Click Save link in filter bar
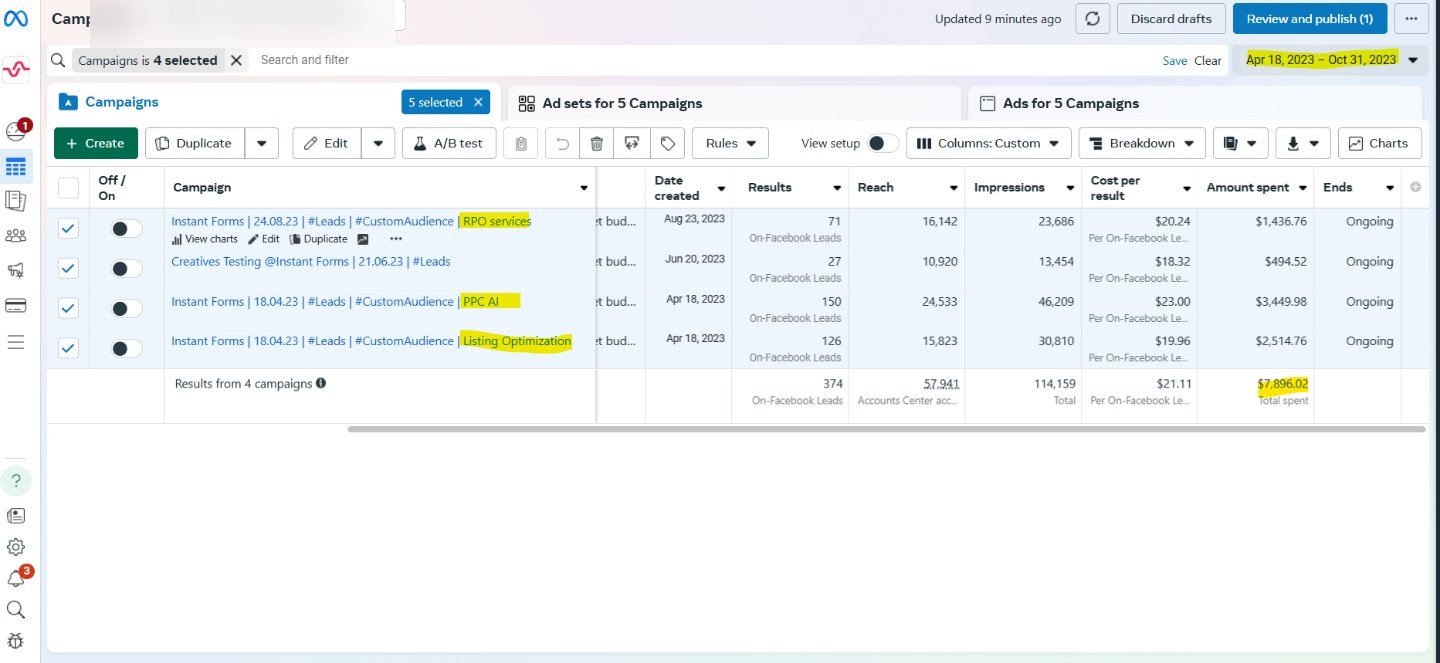Viewport: 1440px width, 663px height. [x=1175, y=61]
